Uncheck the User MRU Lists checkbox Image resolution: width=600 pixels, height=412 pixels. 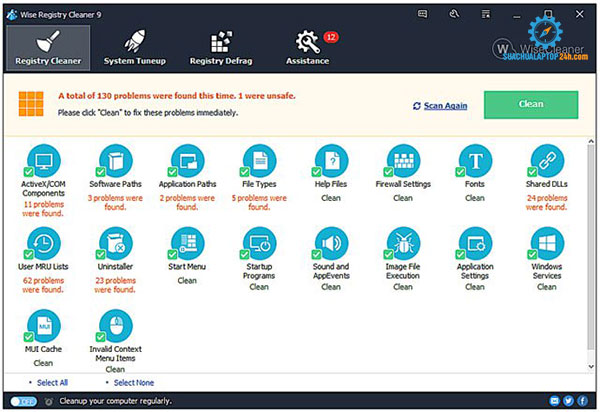tap(28, 254)
